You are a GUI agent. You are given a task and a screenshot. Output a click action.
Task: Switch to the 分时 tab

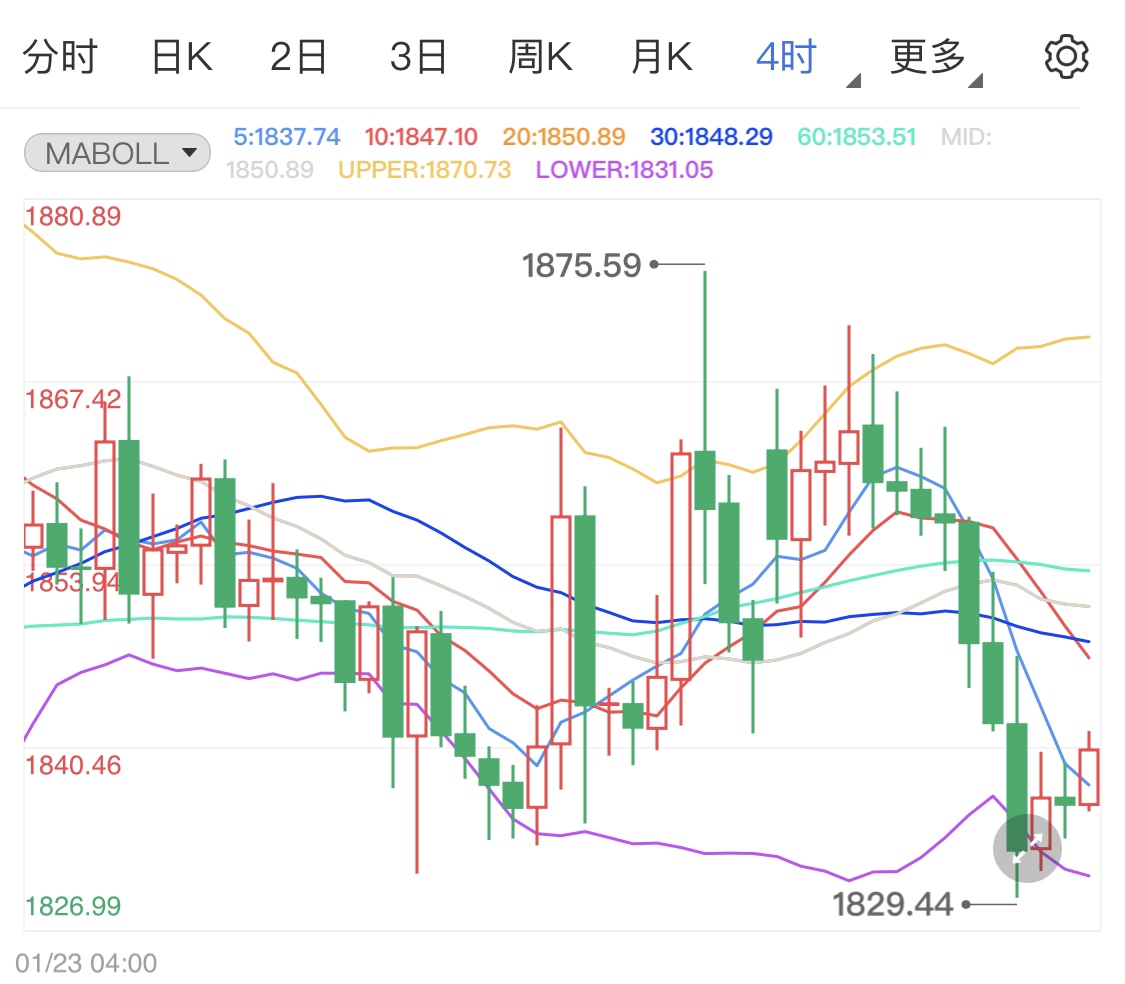tap(60, 57)
